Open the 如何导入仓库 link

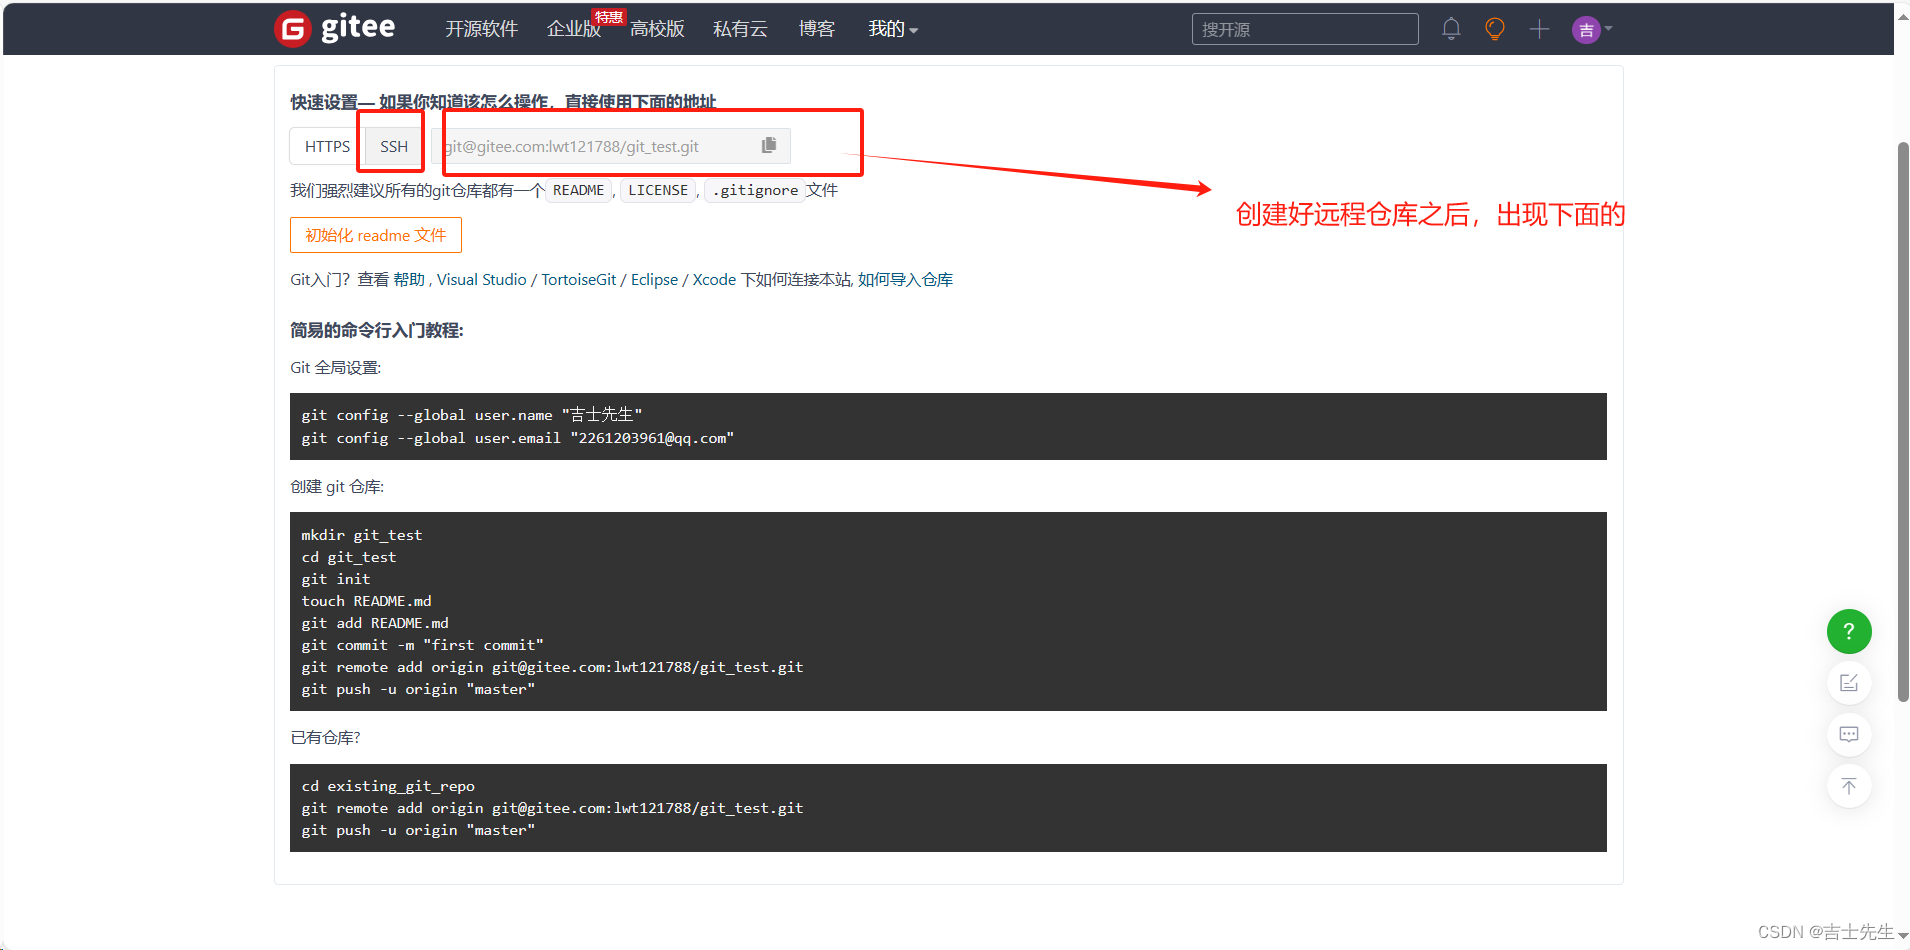pyautogui.click(x=905, y=280)
